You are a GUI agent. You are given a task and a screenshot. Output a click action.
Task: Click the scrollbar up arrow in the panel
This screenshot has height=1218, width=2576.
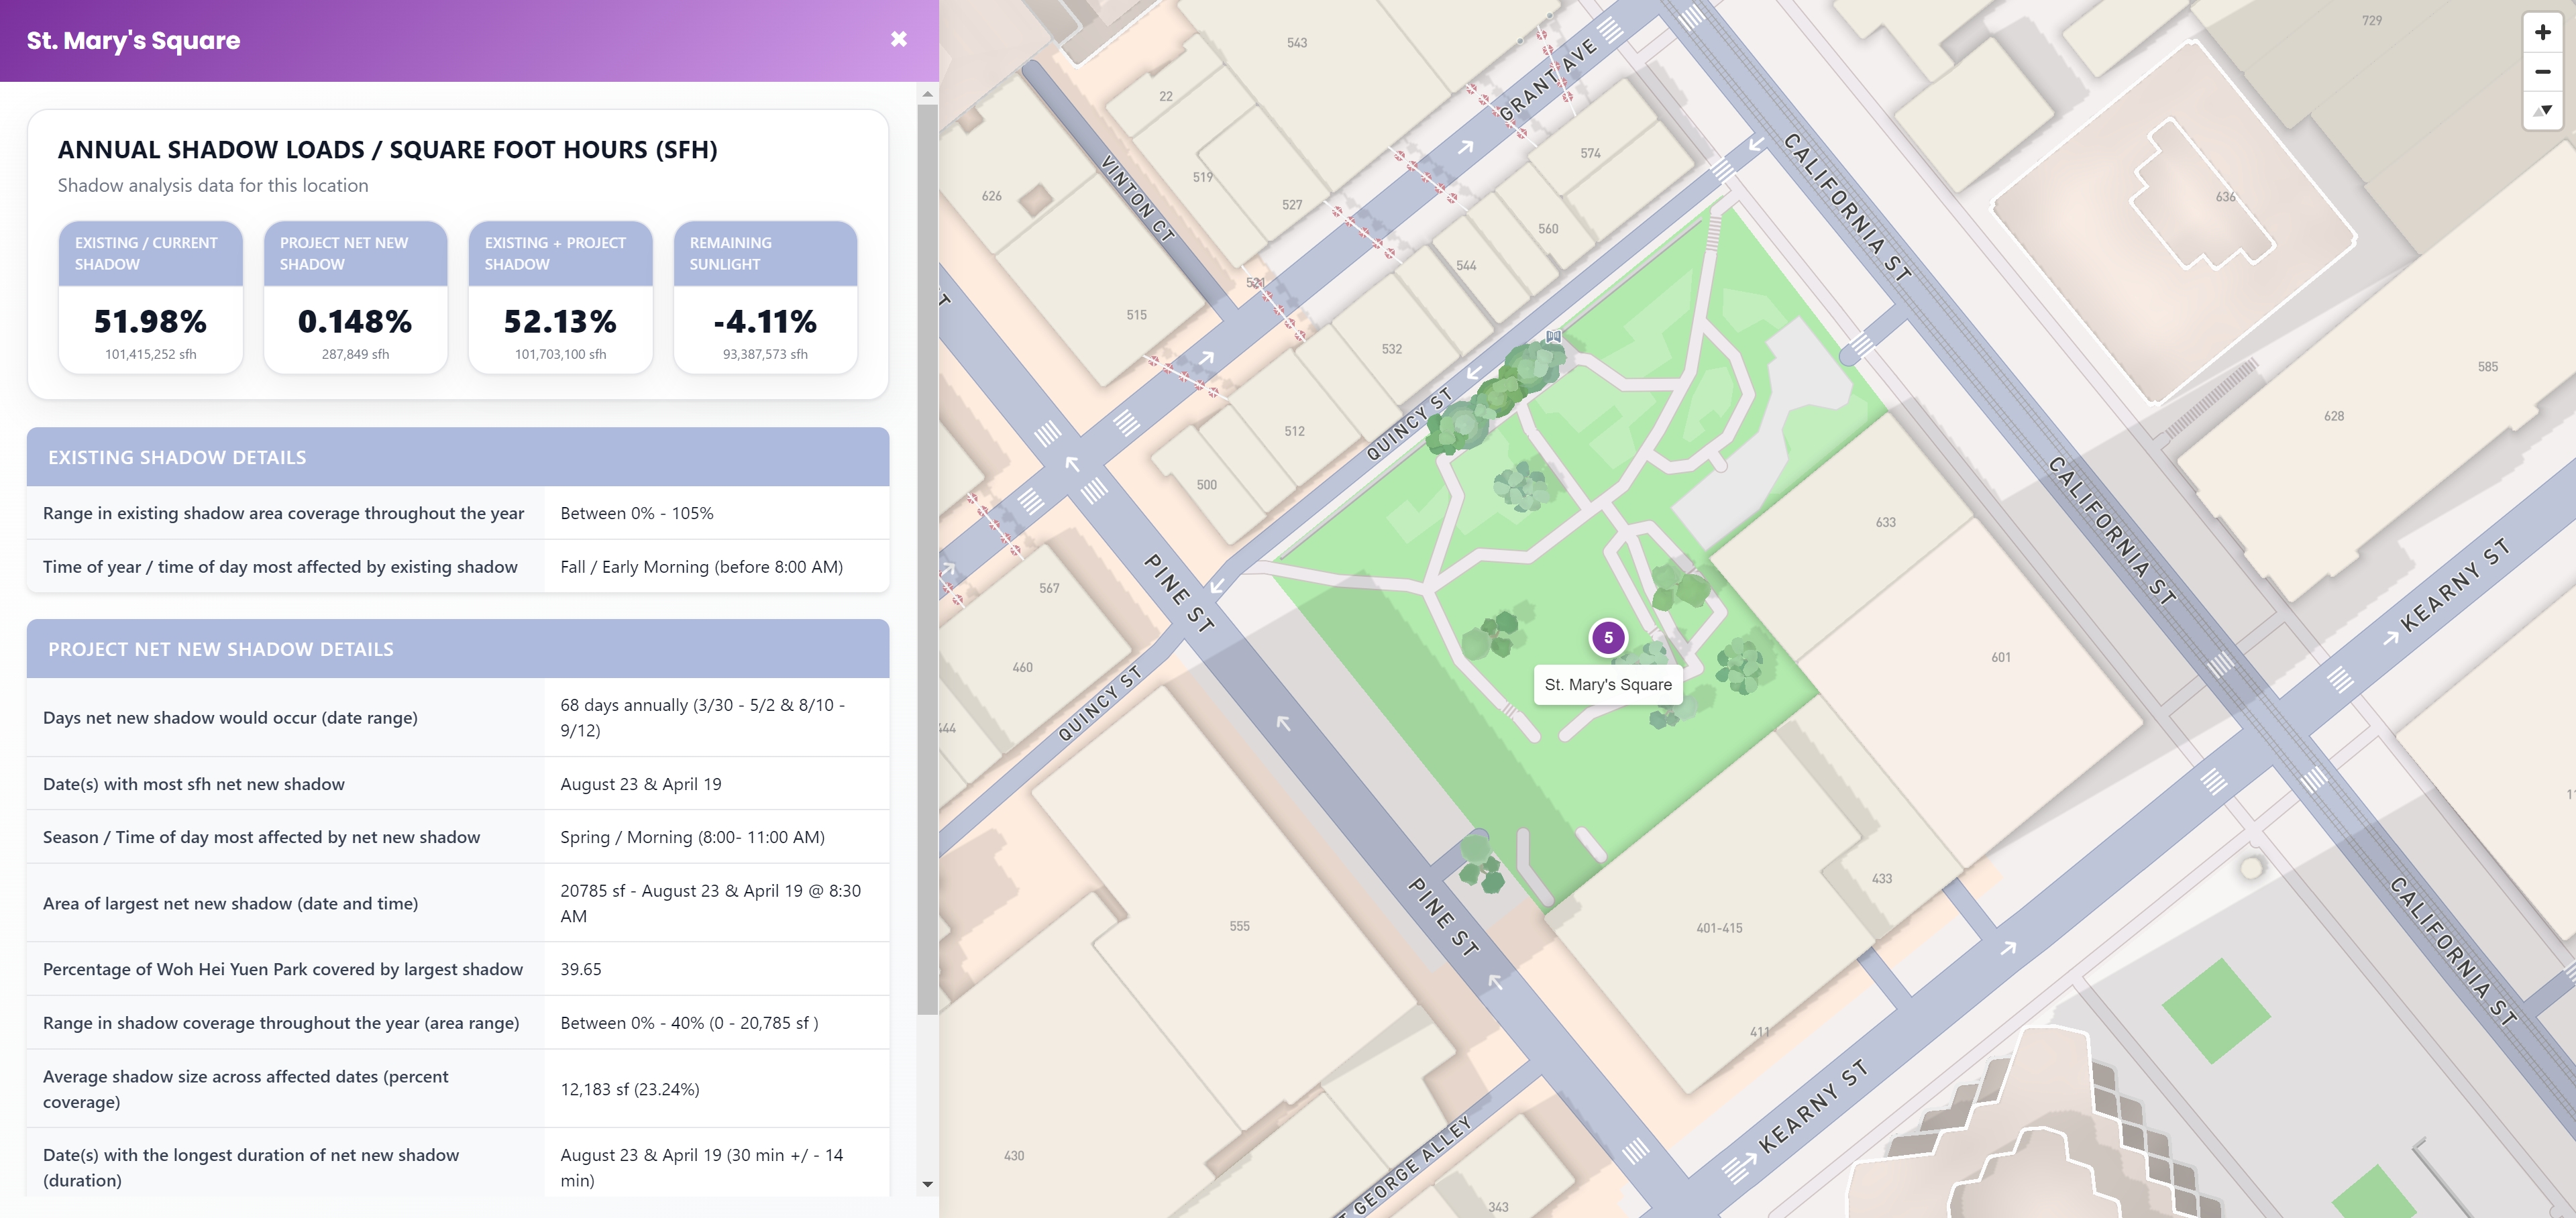click(x=927, y=94)
